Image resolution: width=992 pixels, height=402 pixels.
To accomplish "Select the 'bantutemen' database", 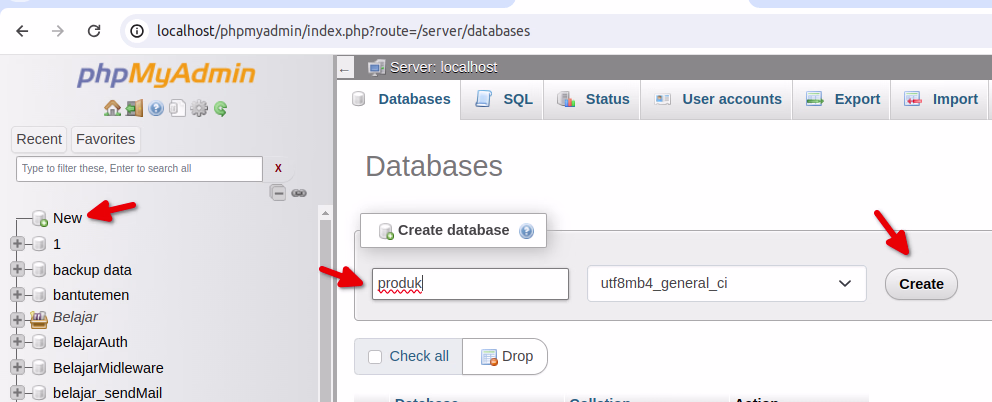I will click(91, 295).
